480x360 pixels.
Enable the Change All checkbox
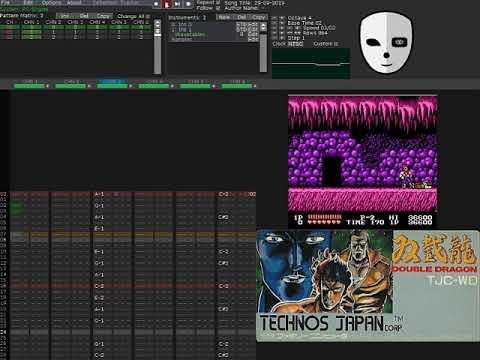click(148, 16)
